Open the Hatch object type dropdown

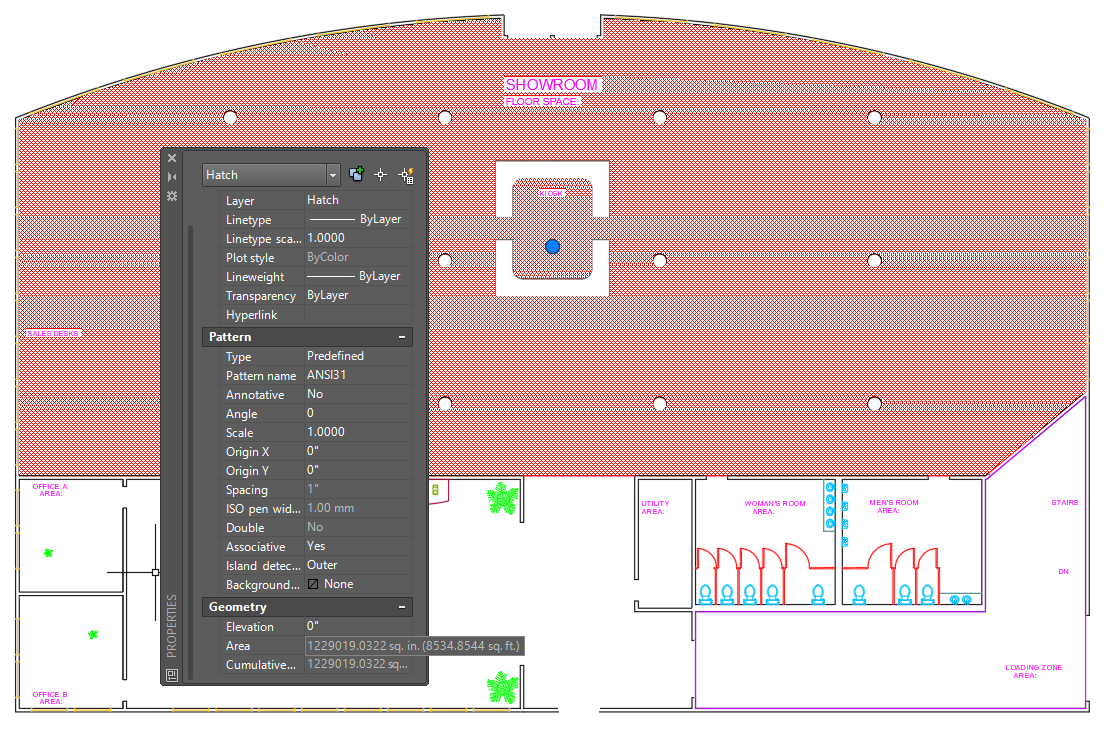click(333, 175)
